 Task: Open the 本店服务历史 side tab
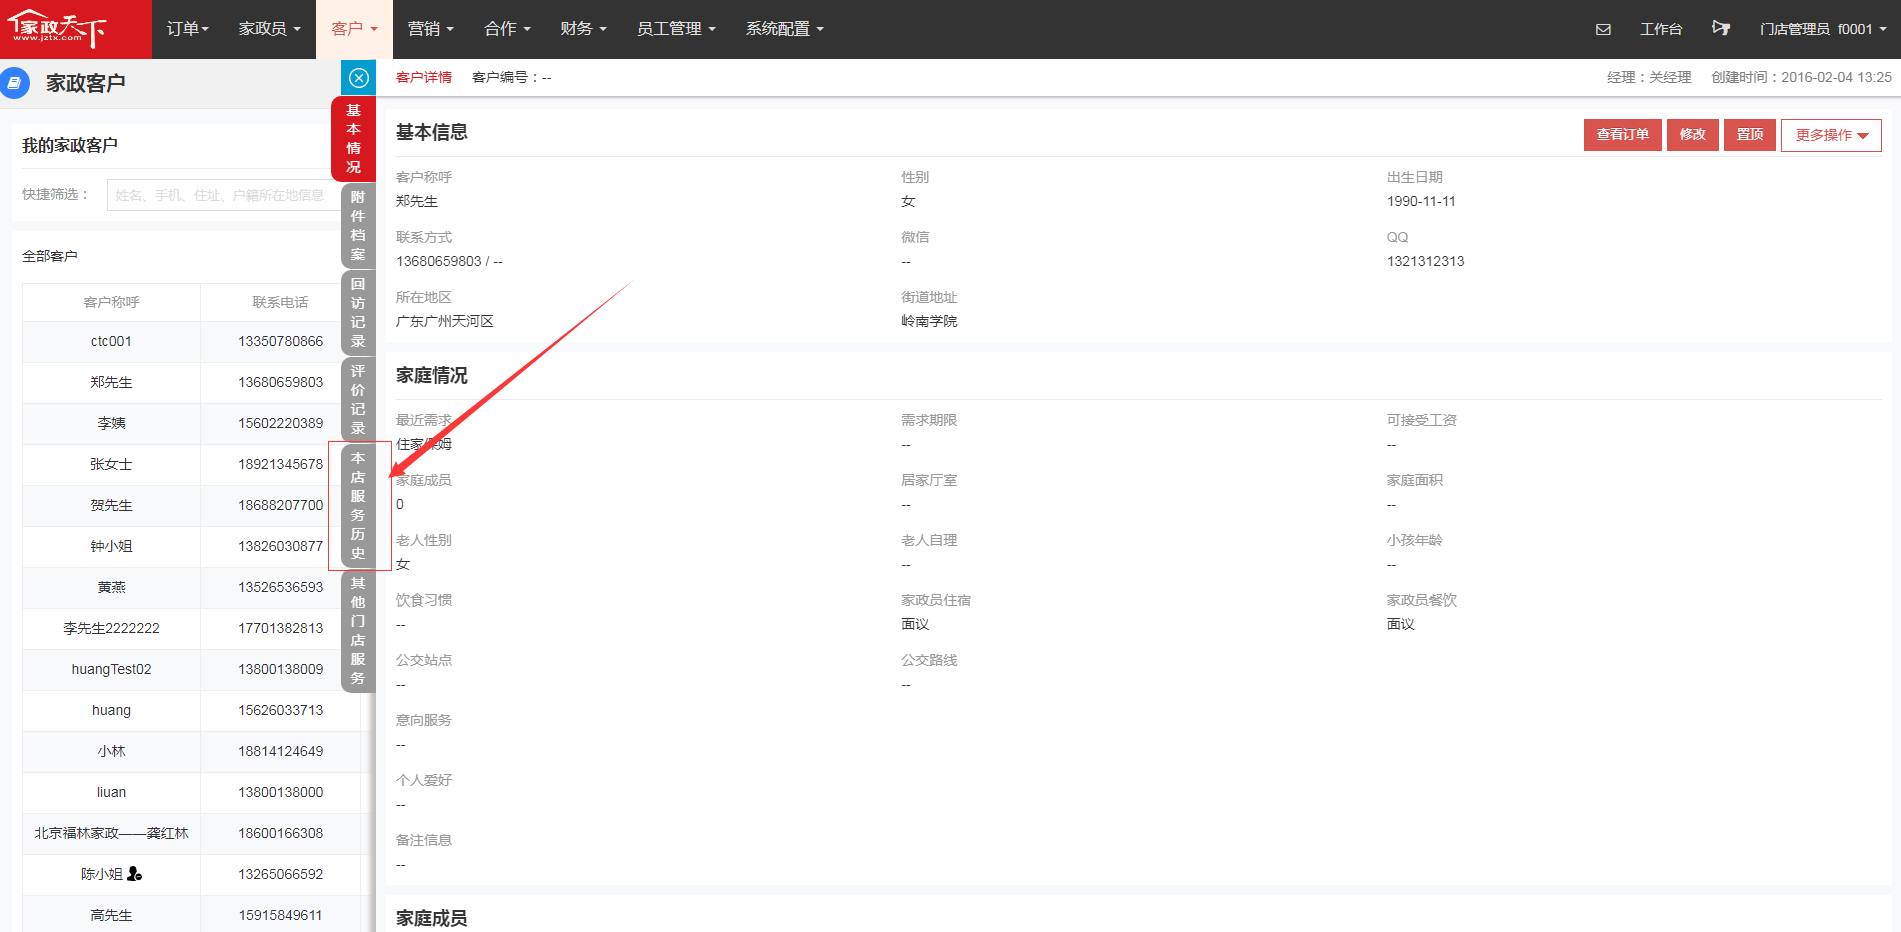coord(358,506)
